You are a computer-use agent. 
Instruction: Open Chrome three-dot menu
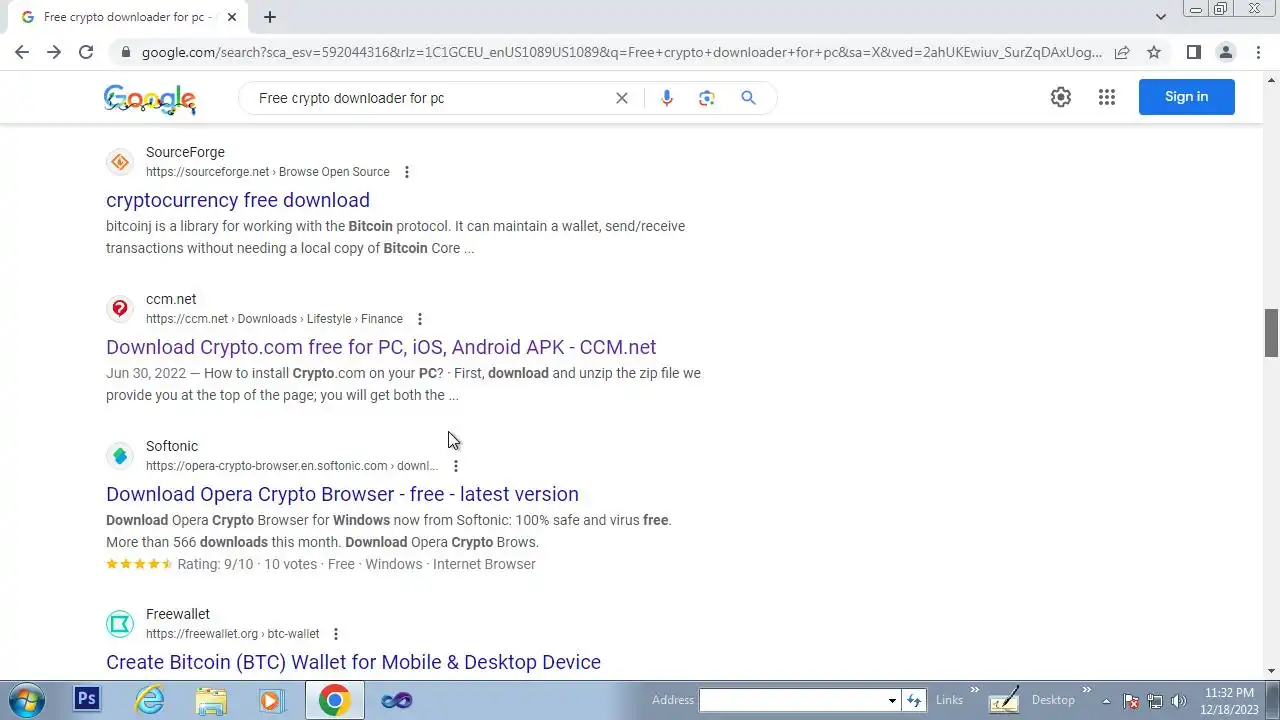[x=1258, y=52]
